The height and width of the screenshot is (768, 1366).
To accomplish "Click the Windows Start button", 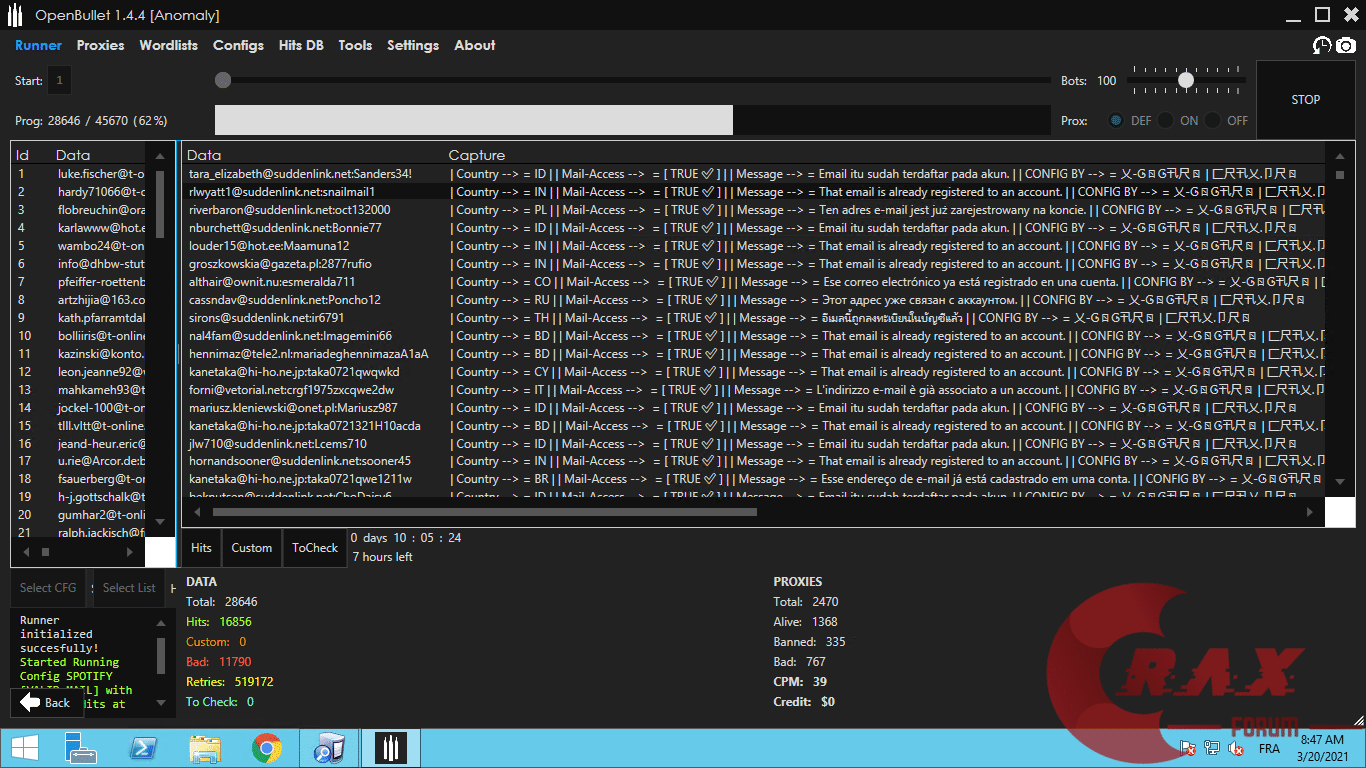I will click(24, 748).
